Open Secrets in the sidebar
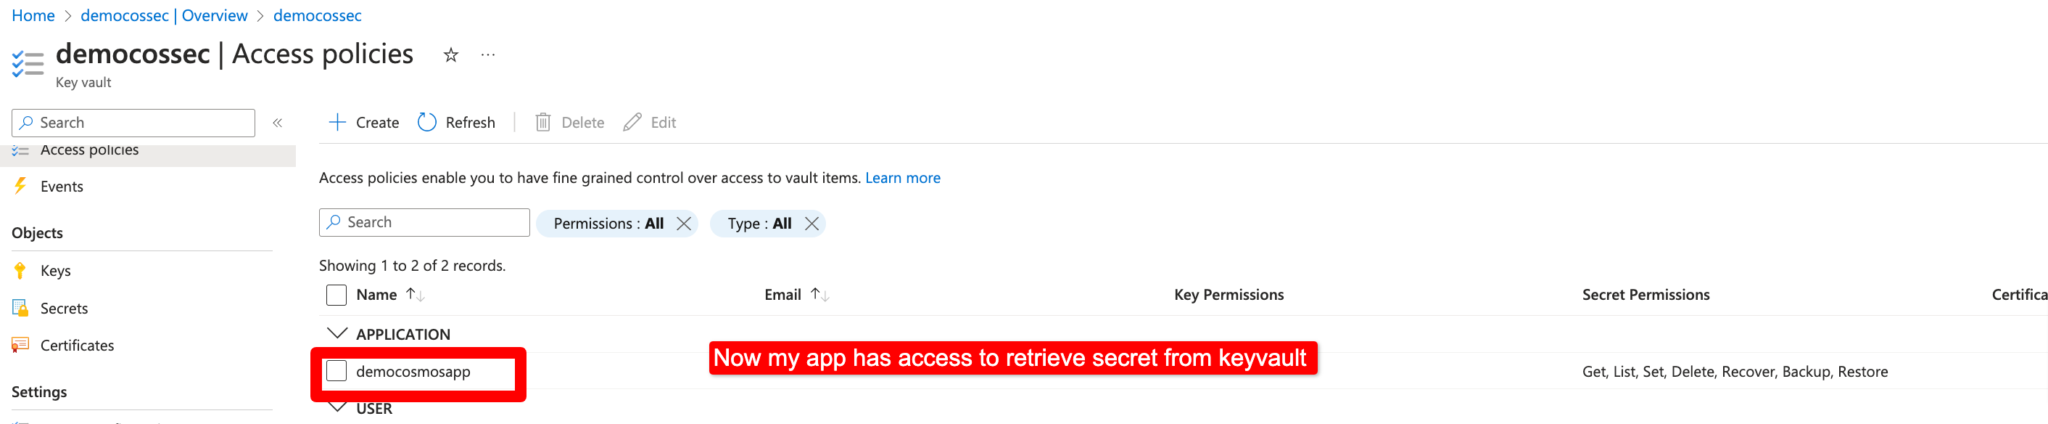 click(64, 308)
